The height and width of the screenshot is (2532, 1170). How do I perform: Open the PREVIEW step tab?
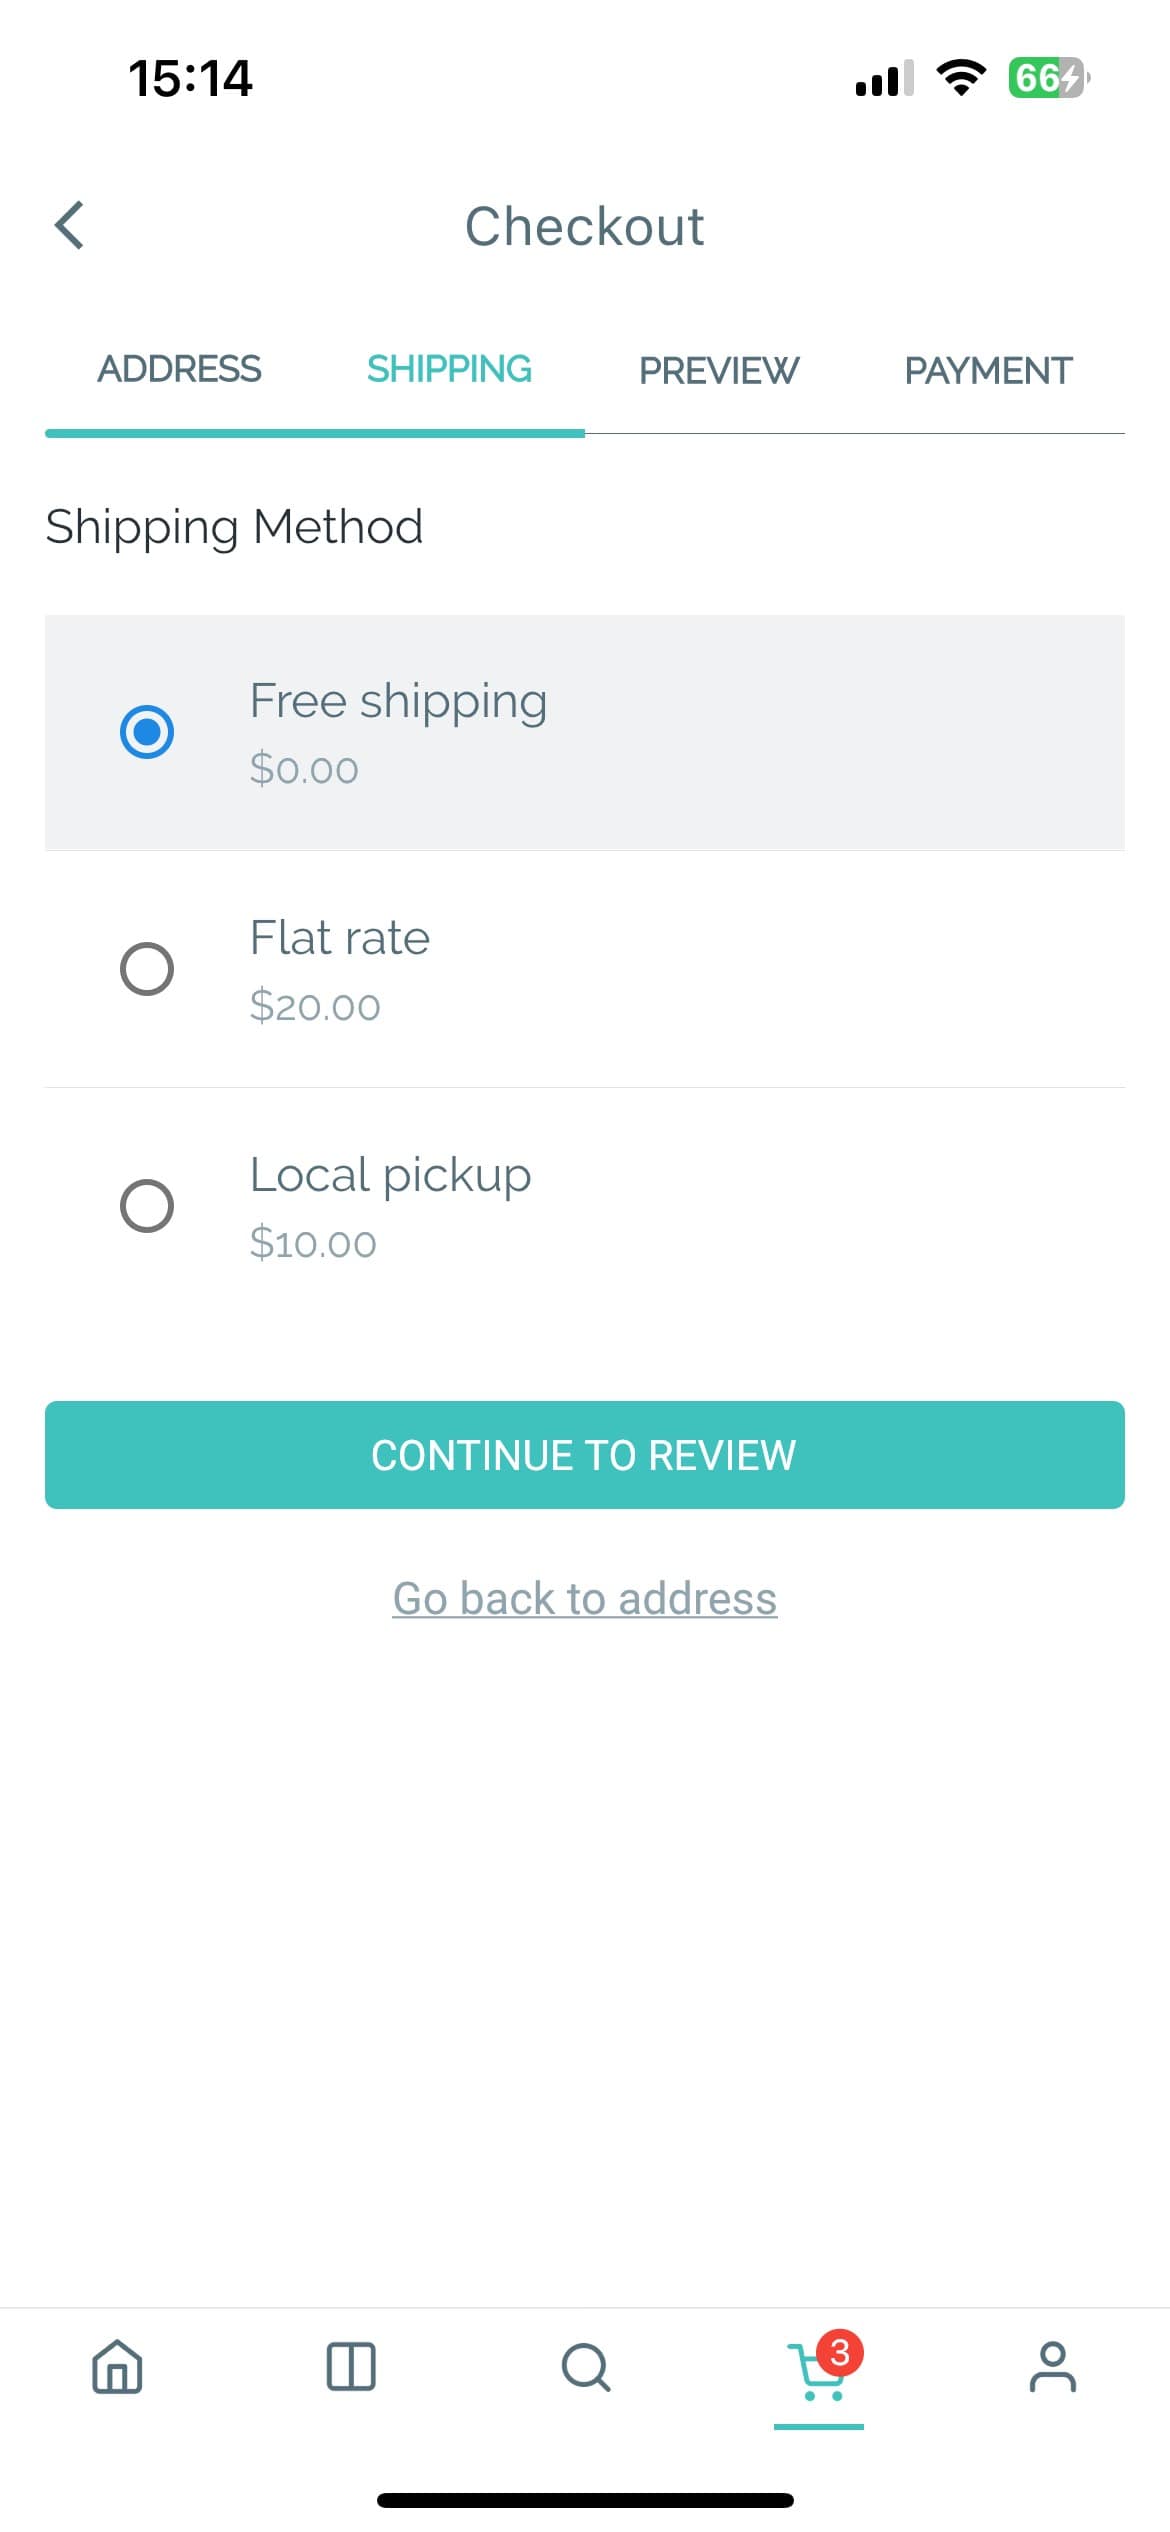(719, 370)
